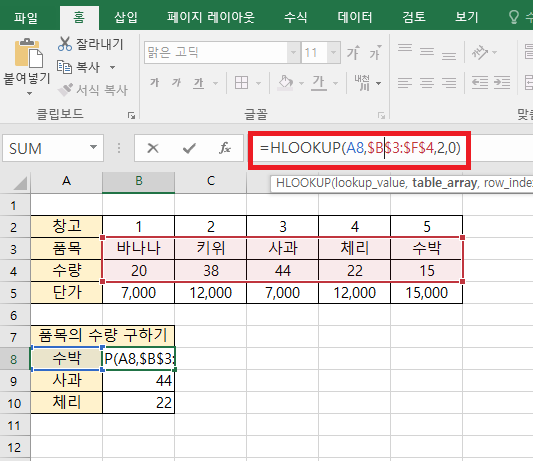This screenshot has height=461, width=533.
Task: Toggle underline 가 formatting
Action: click(x=199, y=83)
